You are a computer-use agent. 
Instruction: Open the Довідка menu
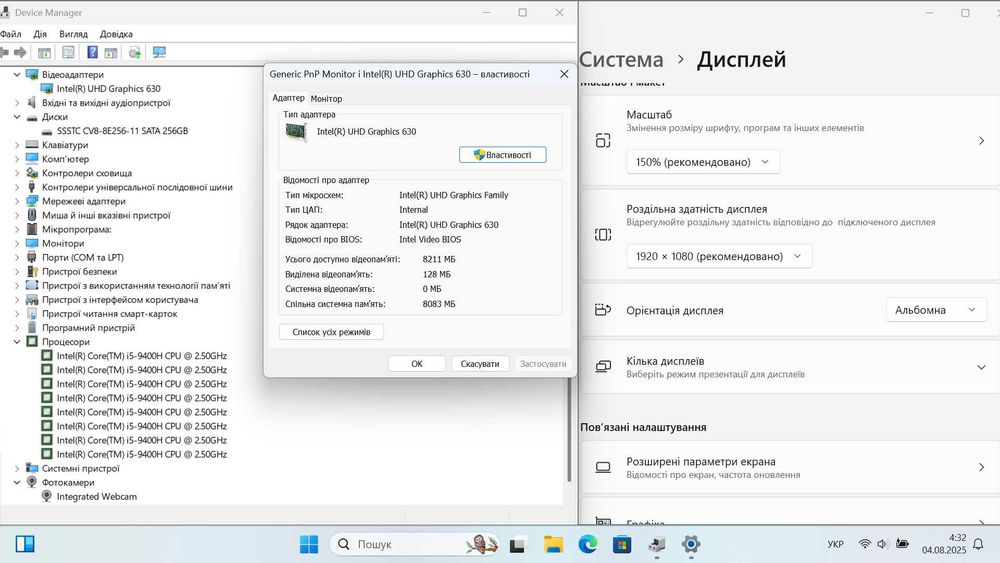[x=116, y=34]
